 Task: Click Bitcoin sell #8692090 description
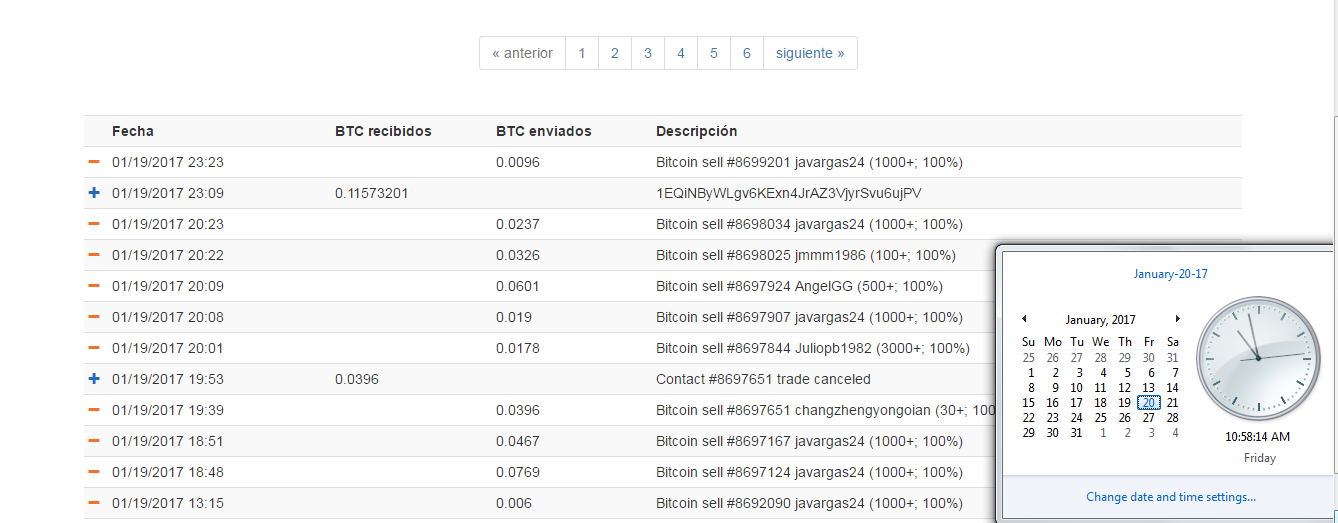pos(809,503)
